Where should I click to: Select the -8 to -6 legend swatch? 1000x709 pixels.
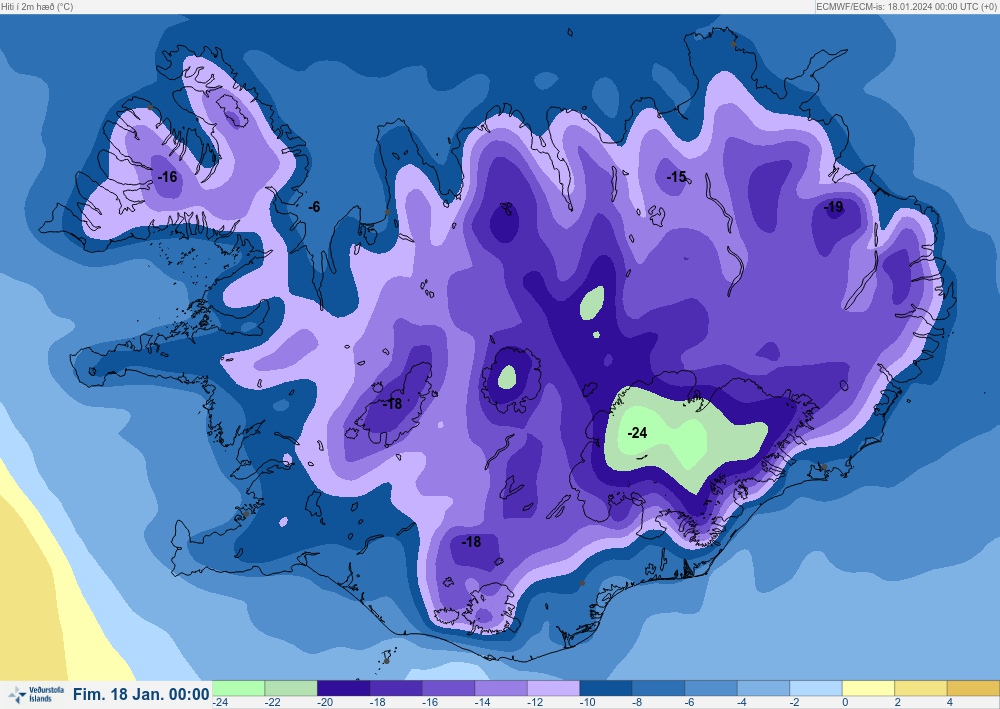659,688
